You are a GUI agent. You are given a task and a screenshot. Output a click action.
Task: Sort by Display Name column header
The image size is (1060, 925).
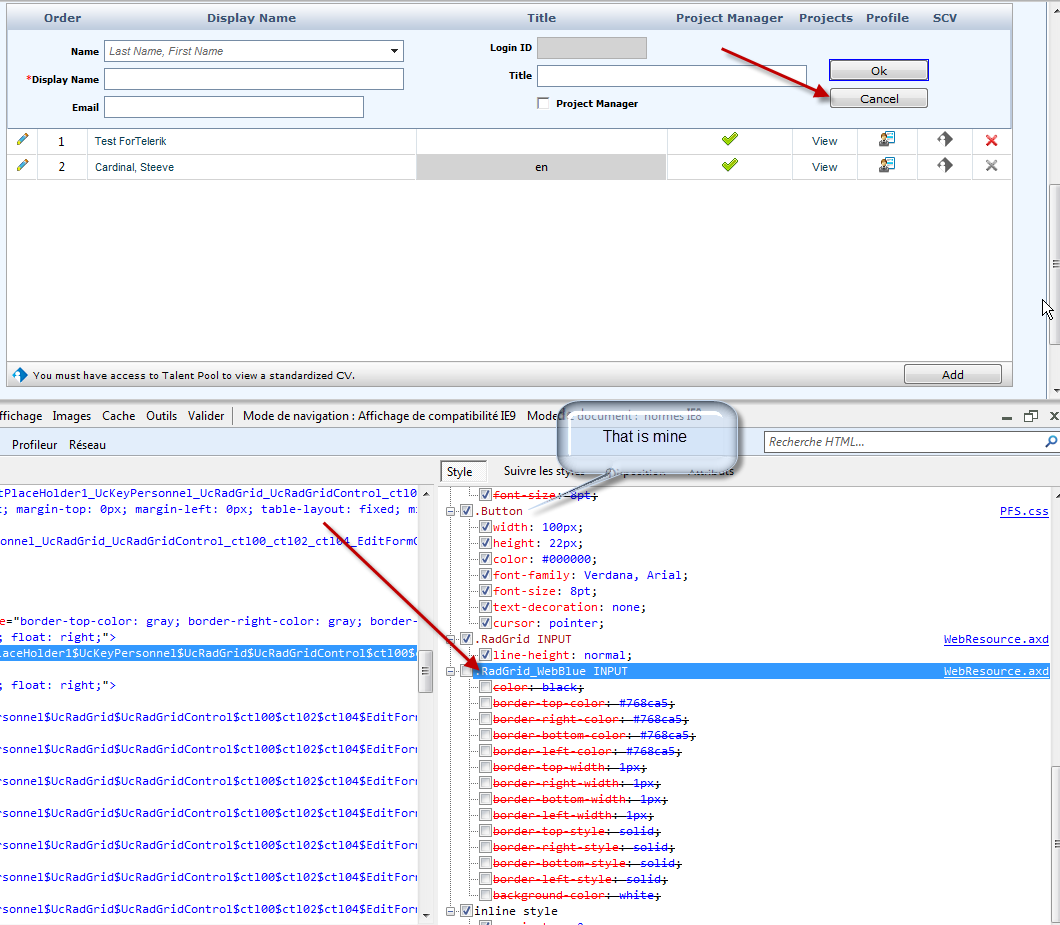click(251, 18)
